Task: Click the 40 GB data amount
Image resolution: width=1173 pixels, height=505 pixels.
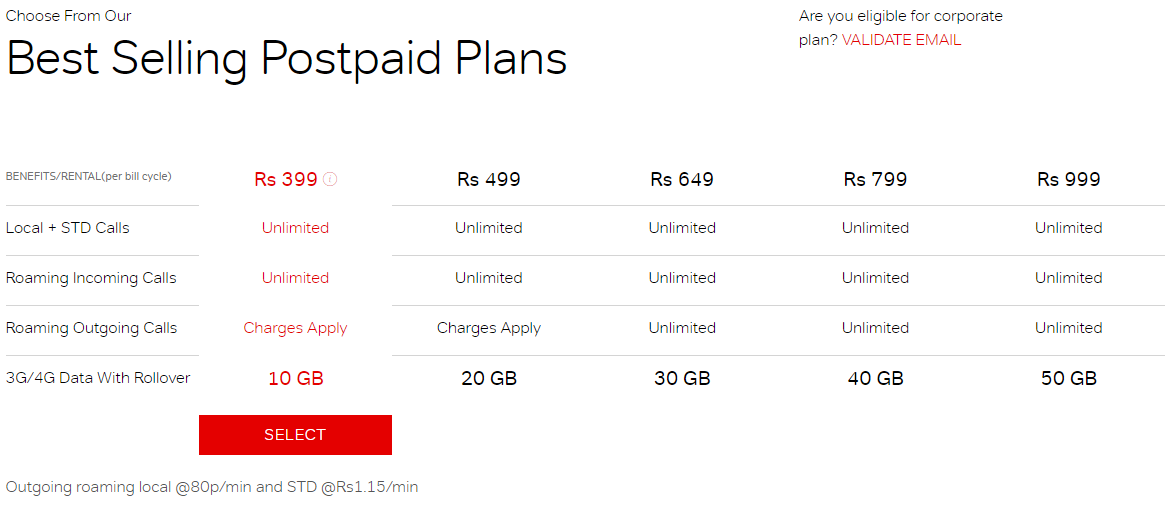Action: click(x=875, y=379)
